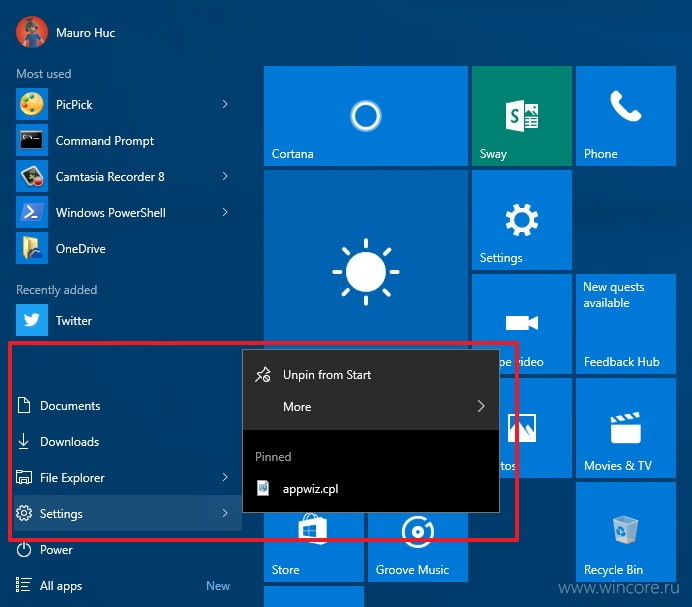
Task: Expand the More submenu chevron
Action: coord(481,406)
